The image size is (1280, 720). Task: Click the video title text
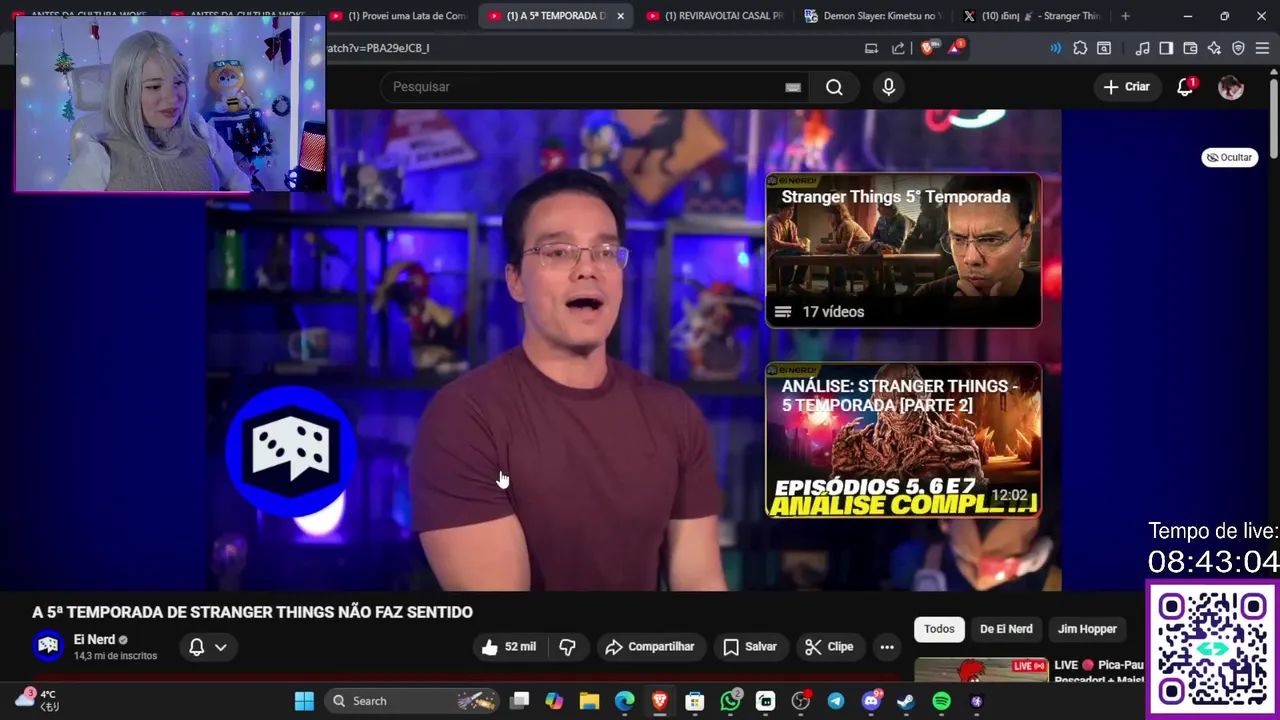click(252, 612)
